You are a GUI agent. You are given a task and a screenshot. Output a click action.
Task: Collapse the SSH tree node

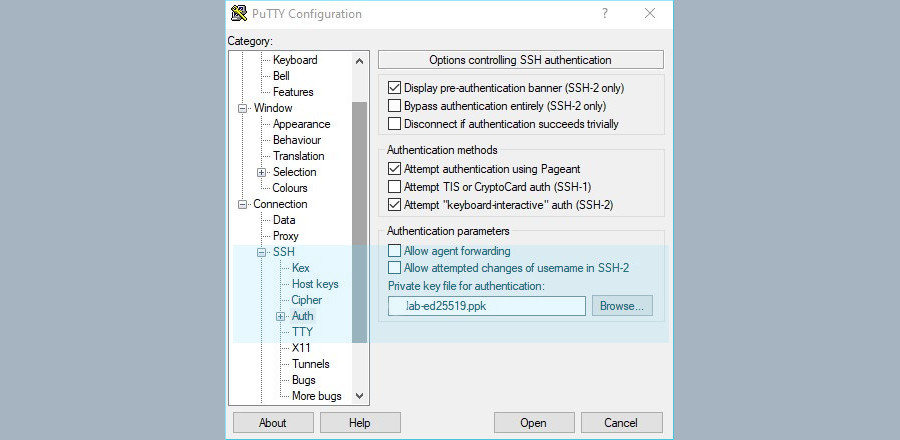[262, 252]
